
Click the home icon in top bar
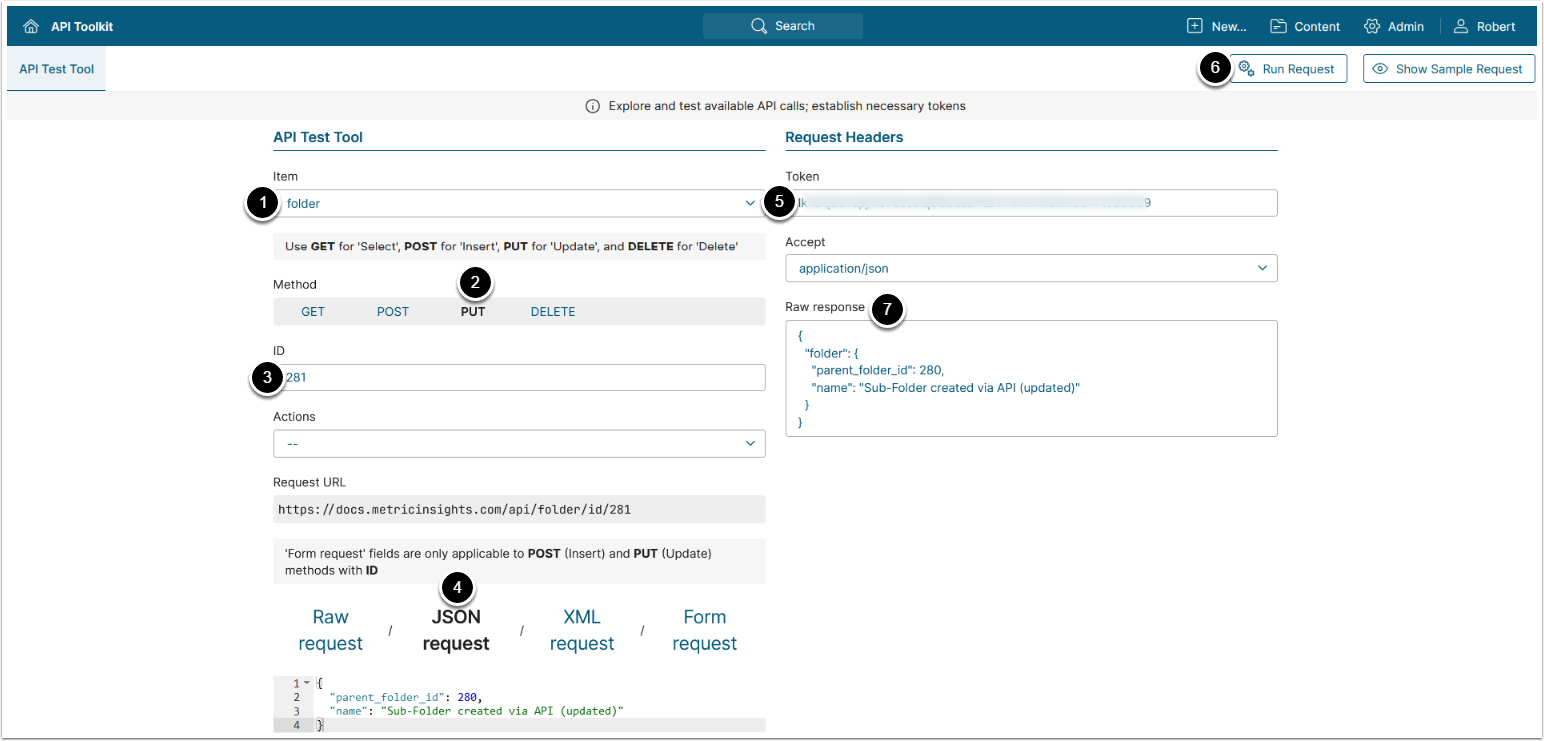click(31, 26)
